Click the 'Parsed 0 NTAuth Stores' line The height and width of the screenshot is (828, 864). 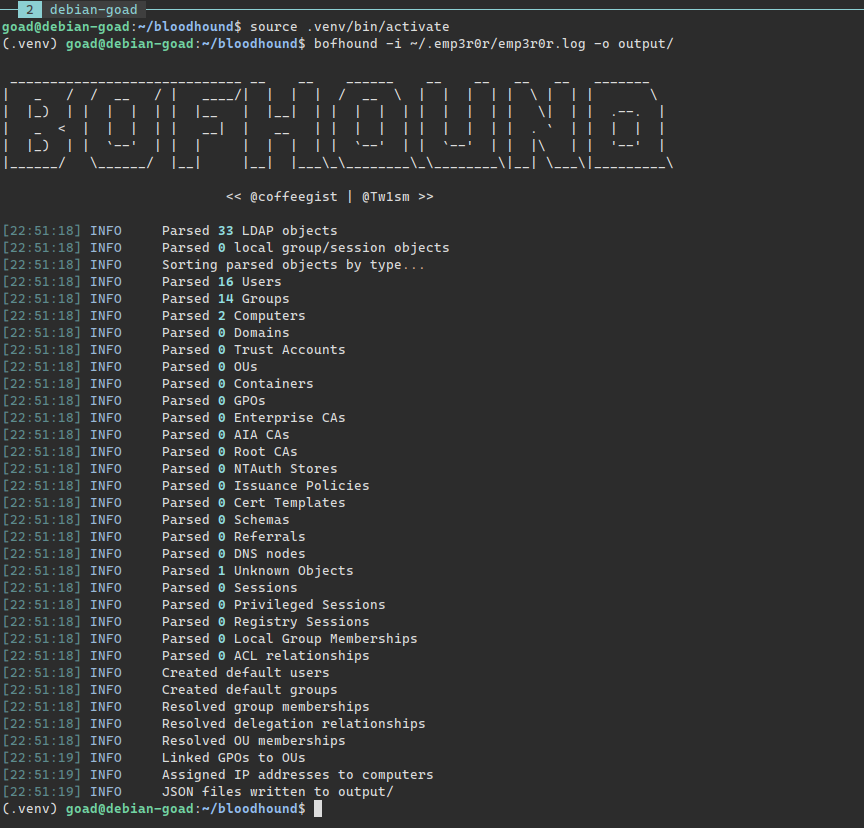point(249,469)
